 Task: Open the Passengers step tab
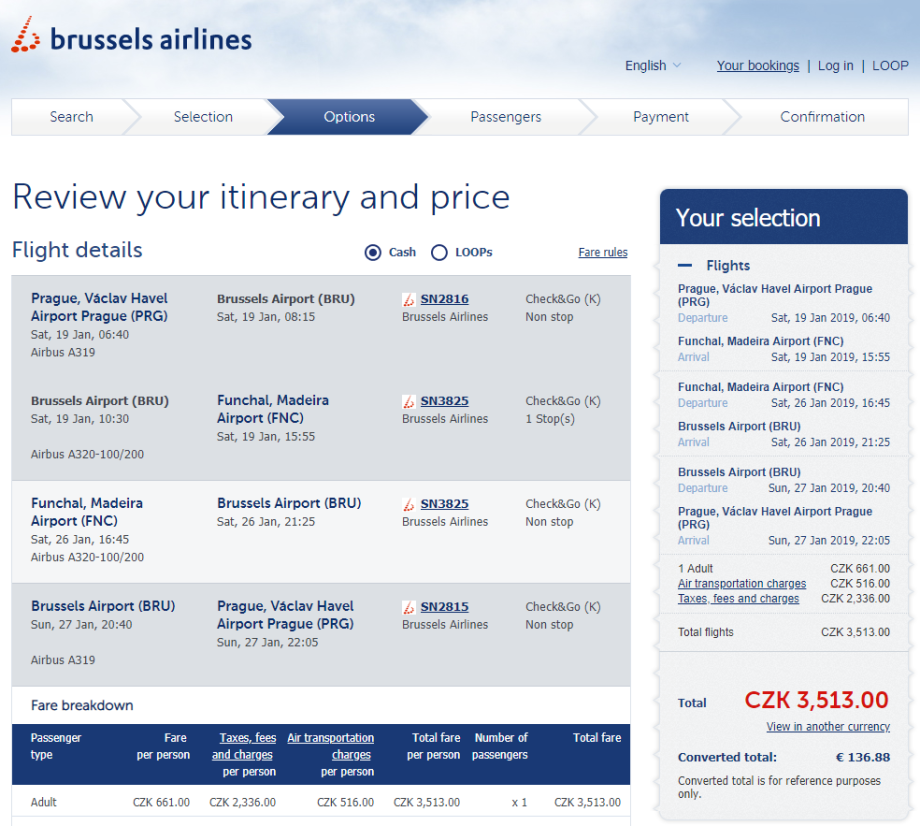pyautogui.click(x=505, y=117)
